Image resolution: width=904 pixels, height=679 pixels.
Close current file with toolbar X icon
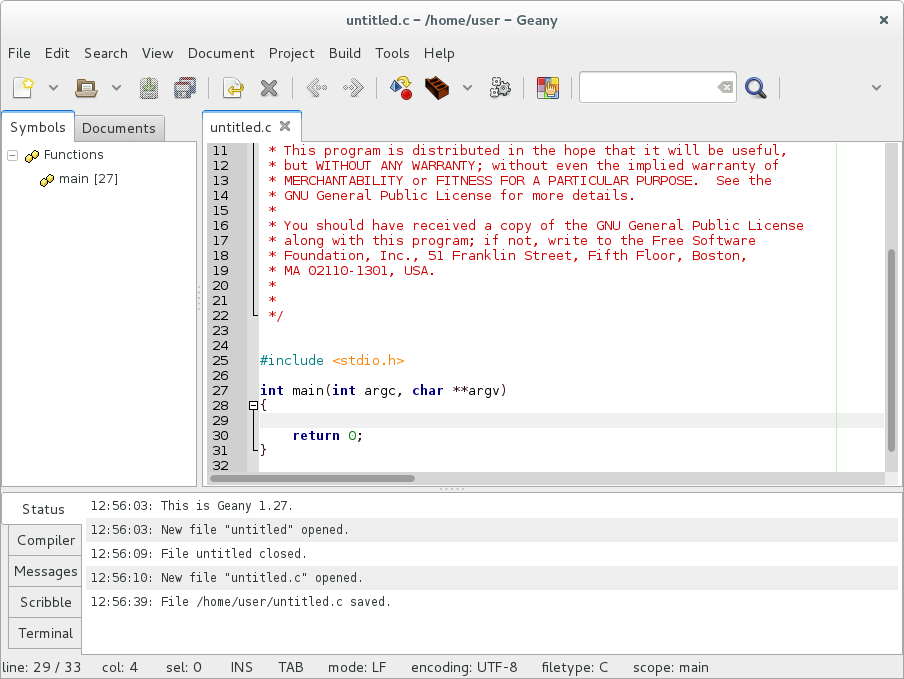[x=269, y=88]
